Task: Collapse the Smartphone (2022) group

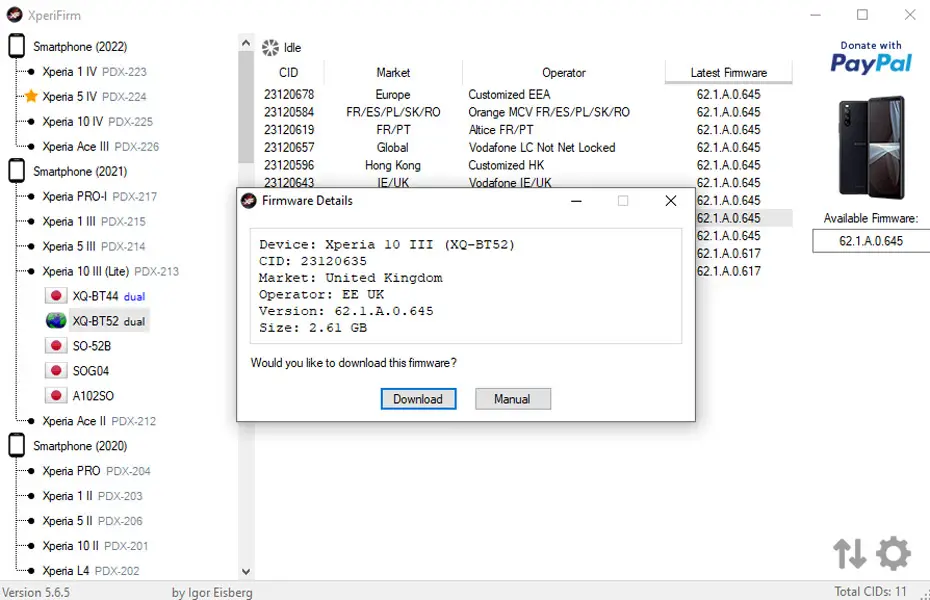Action: pos(80,47)
